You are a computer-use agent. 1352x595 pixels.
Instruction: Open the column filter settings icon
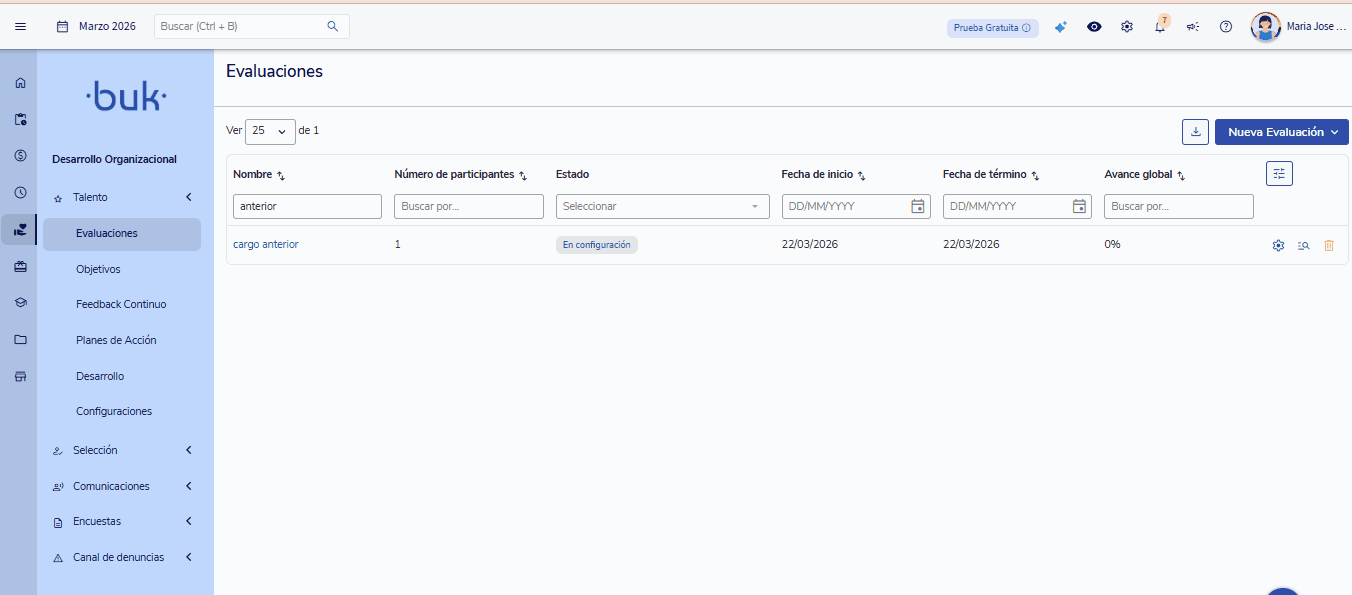(x=1279, y=174)
